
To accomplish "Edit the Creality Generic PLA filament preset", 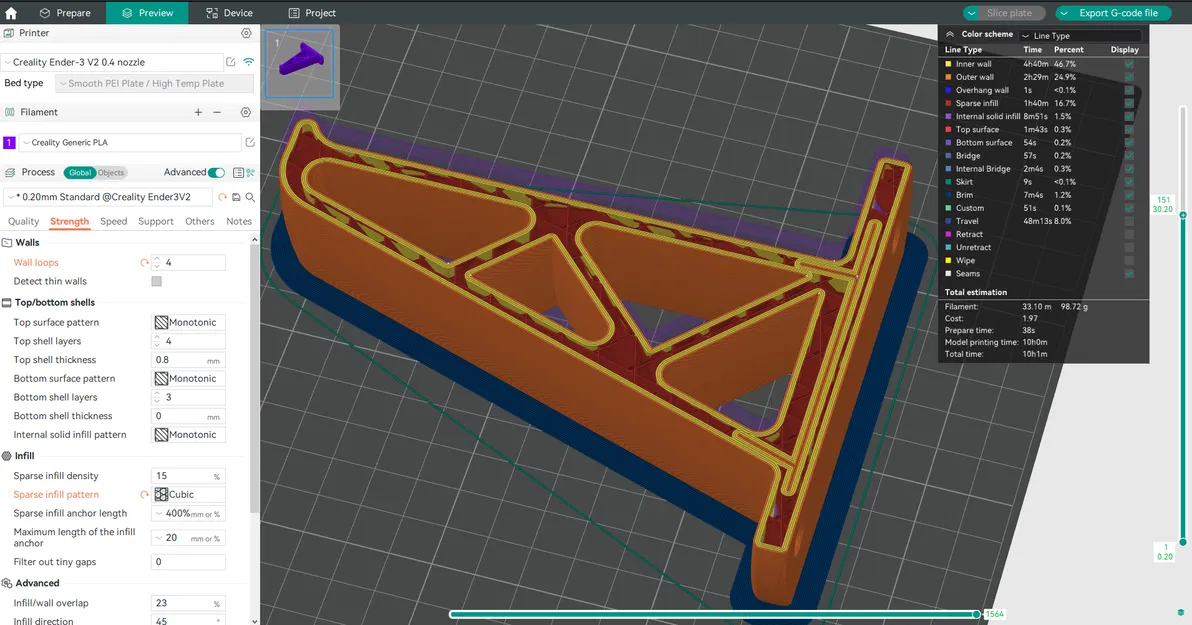I will 250,142.
